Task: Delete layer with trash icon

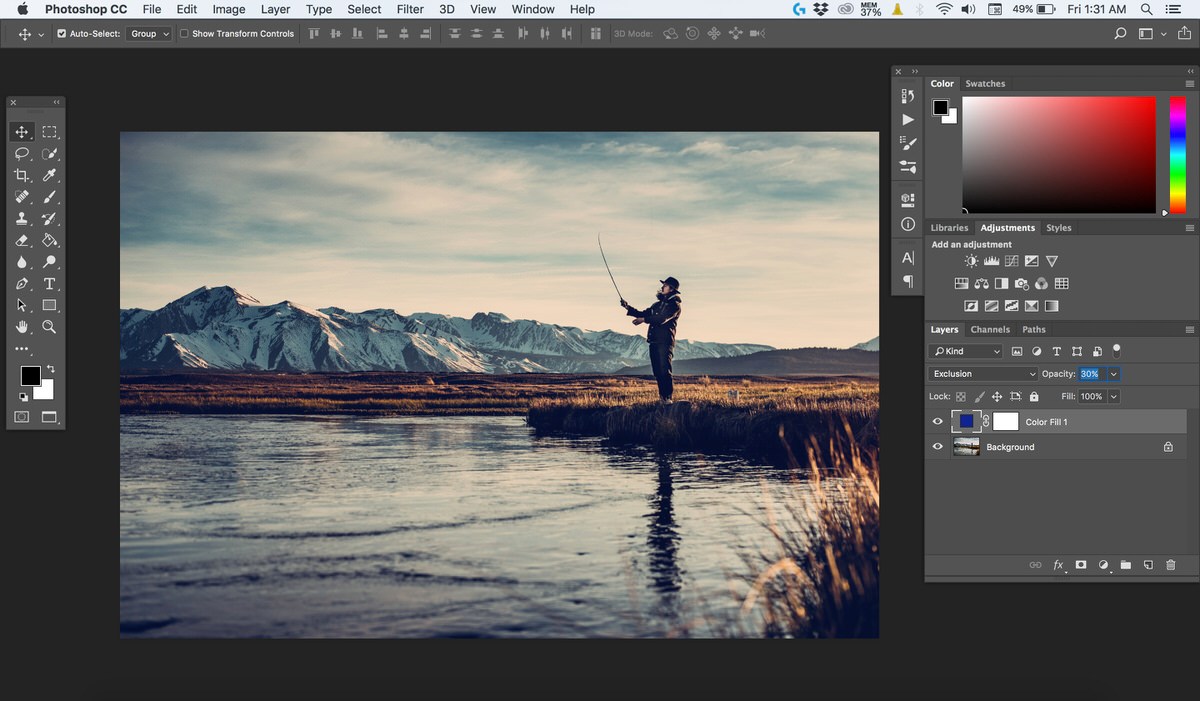Action: click(x=1170, y=565)
